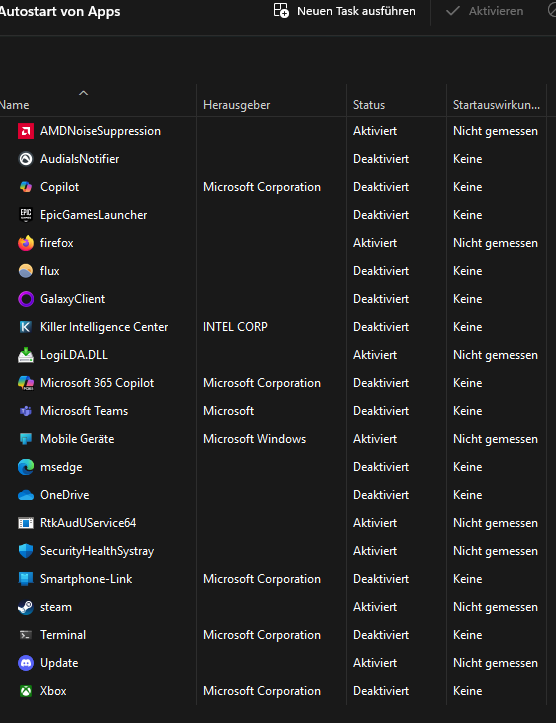Click Microsoft Windows publisher cell

[x=254, y=439]
